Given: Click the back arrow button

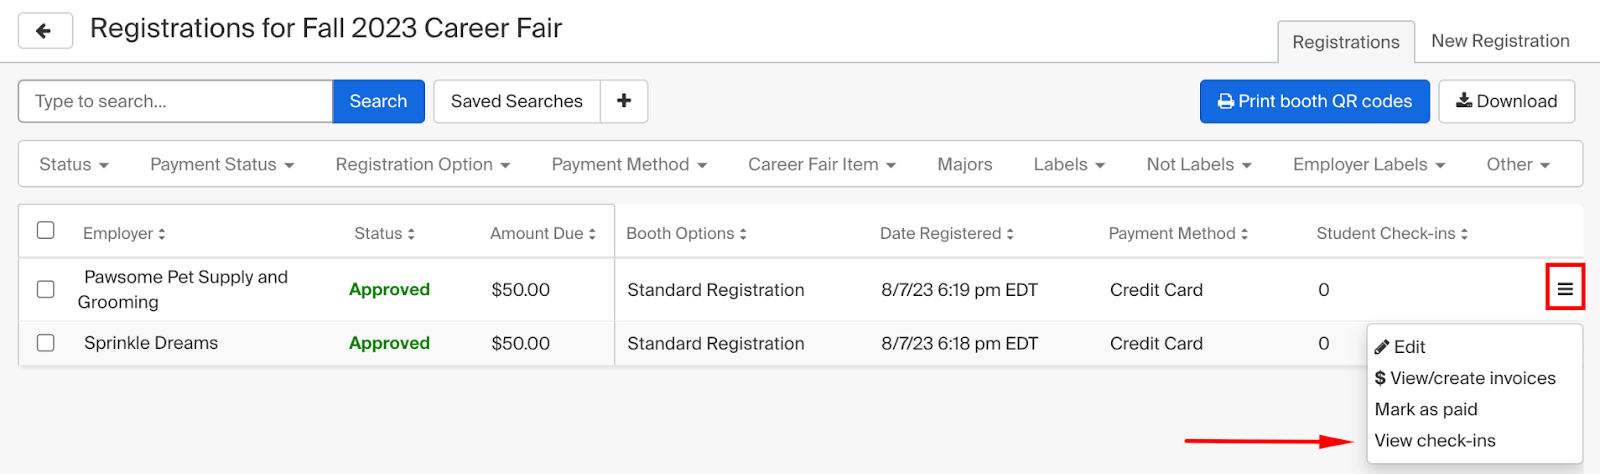Looking at the screenshot, I should tap(45, 30).
